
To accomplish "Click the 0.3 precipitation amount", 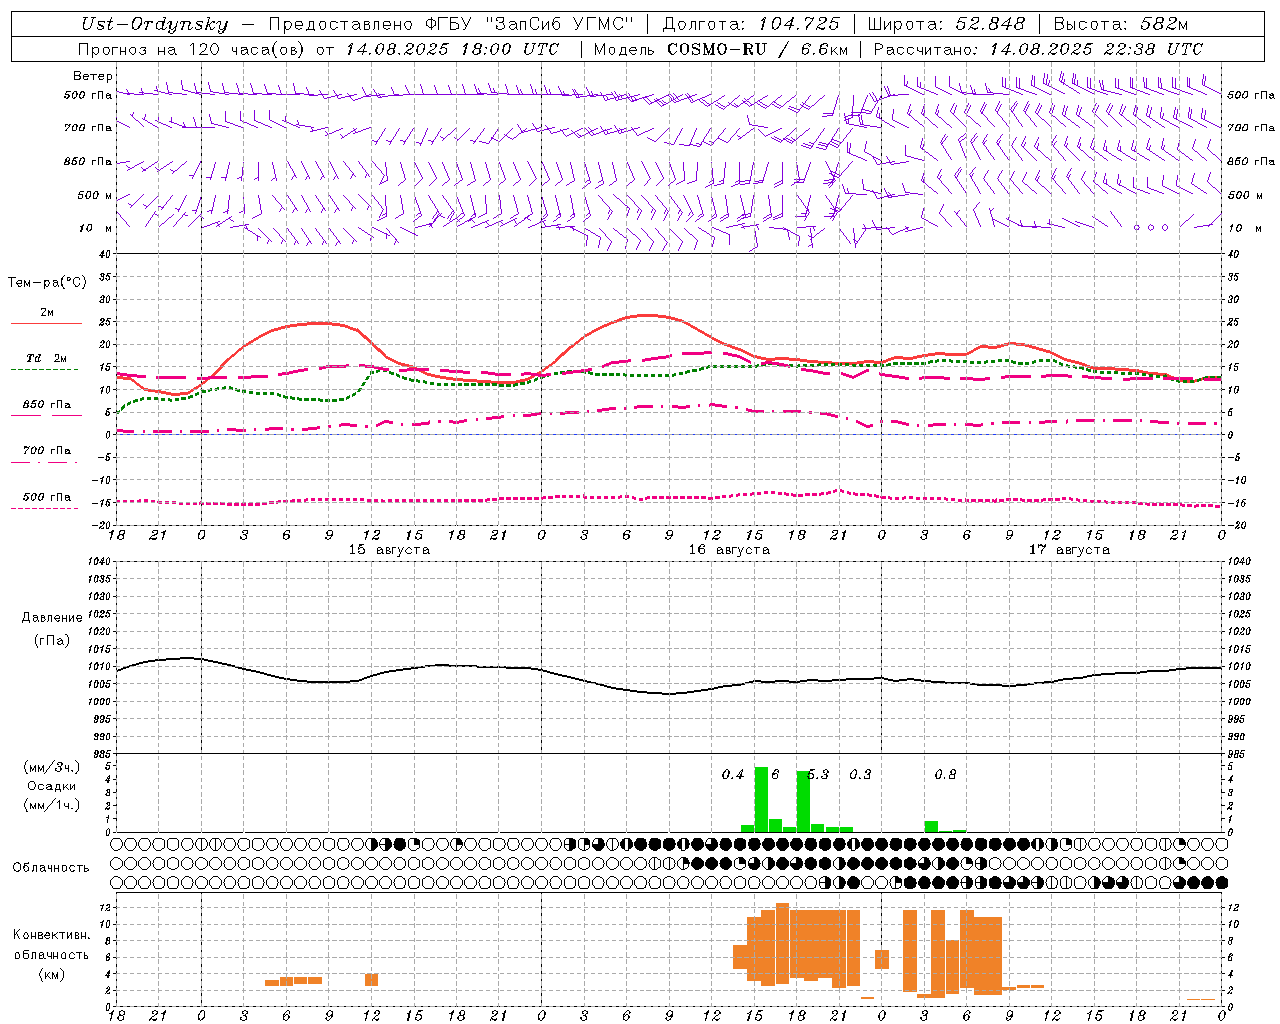I will 860,774.
